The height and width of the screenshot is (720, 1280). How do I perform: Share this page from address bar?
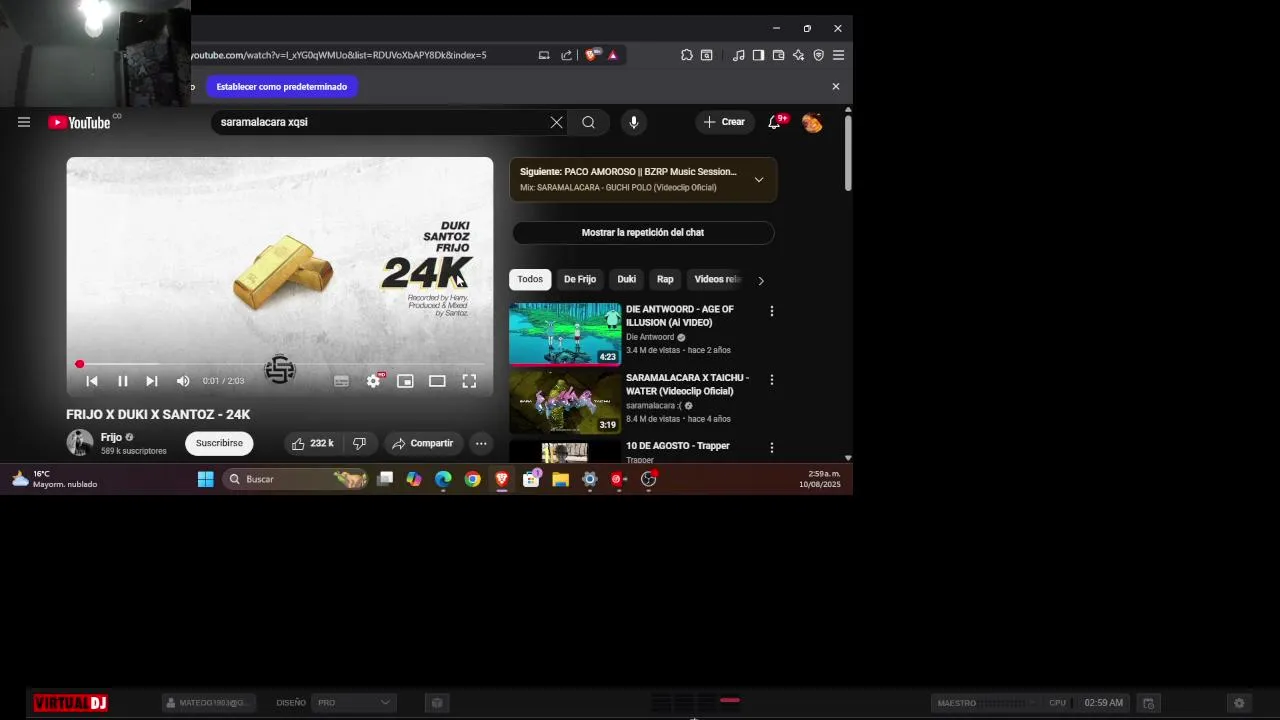click(x=566, y=55)
